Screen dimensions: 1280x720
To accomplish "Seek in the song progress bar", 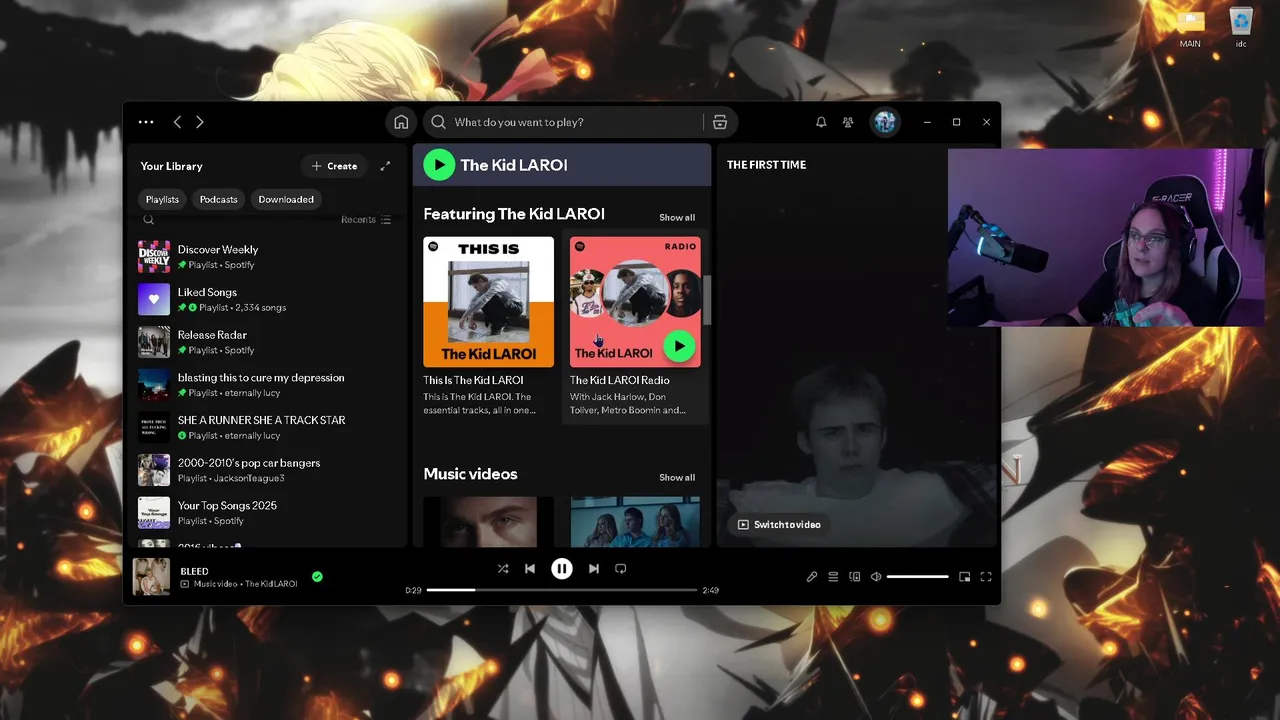I will tap(562, 590).
